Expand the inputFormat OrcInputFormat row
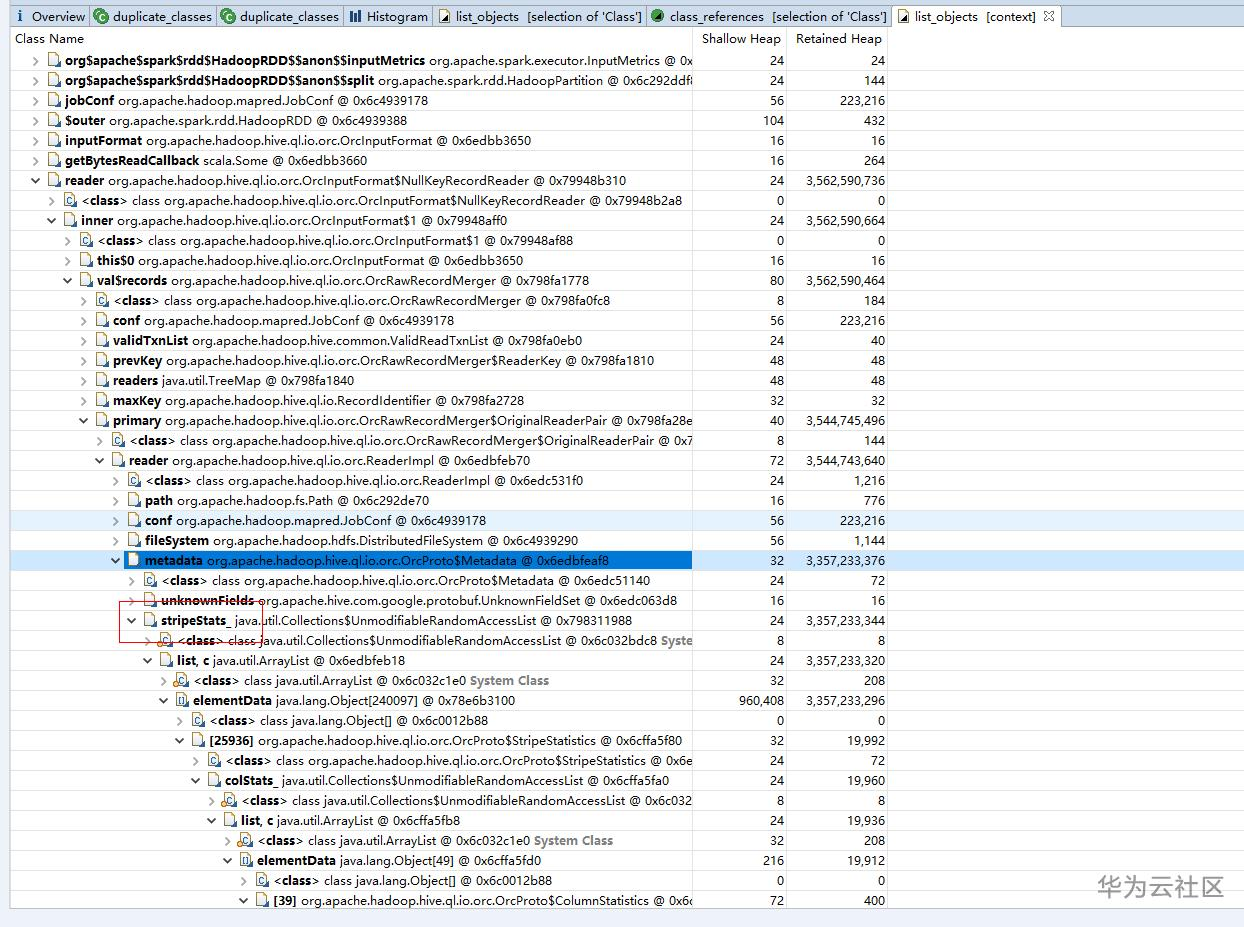Image resolution: width=1244 pixels, height=927 pixels. [x=36, y=140]
